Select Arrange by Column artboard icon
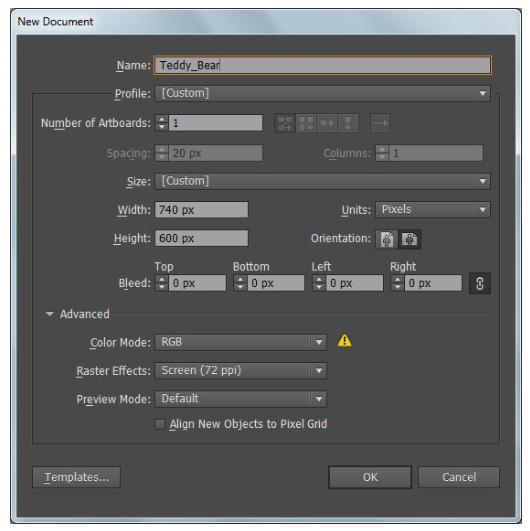This screenshot has width=530, height=531. (x=348, y=123)
